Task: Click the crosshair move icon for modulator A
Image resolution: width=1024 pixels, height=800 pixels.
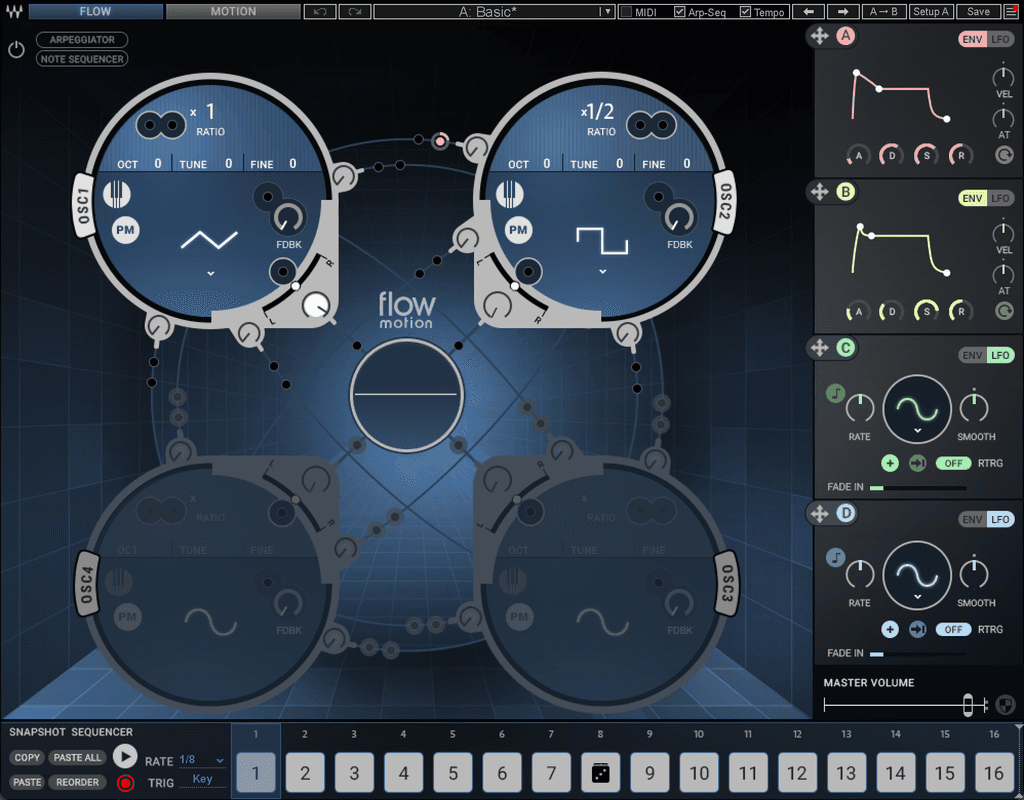Action: (x=820, y=35)
